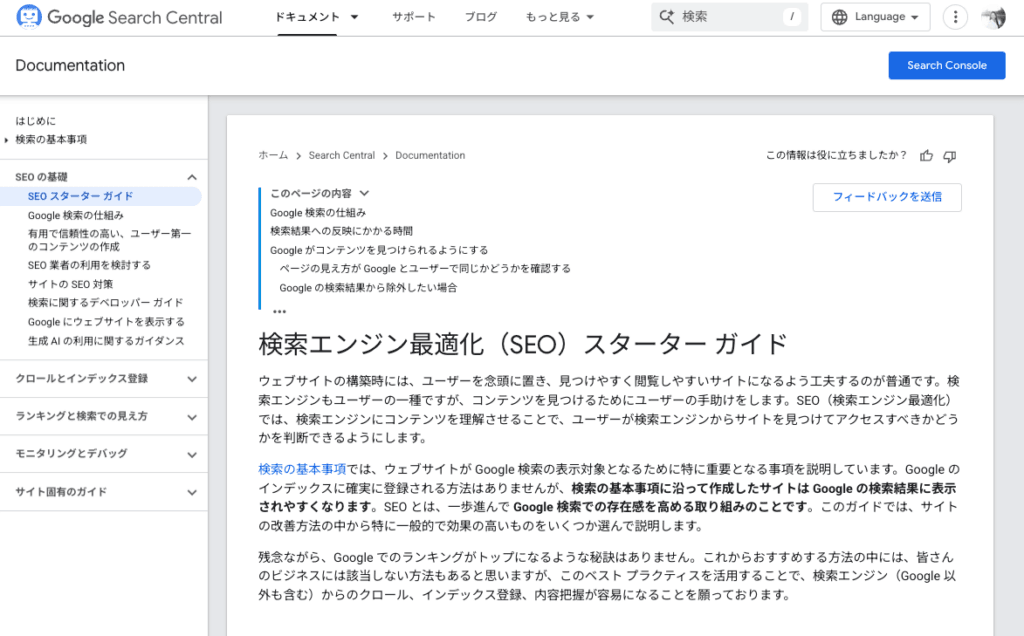Click the search magnifier icon
Viewport: 1024px width, 636px height.
(667, 17)
